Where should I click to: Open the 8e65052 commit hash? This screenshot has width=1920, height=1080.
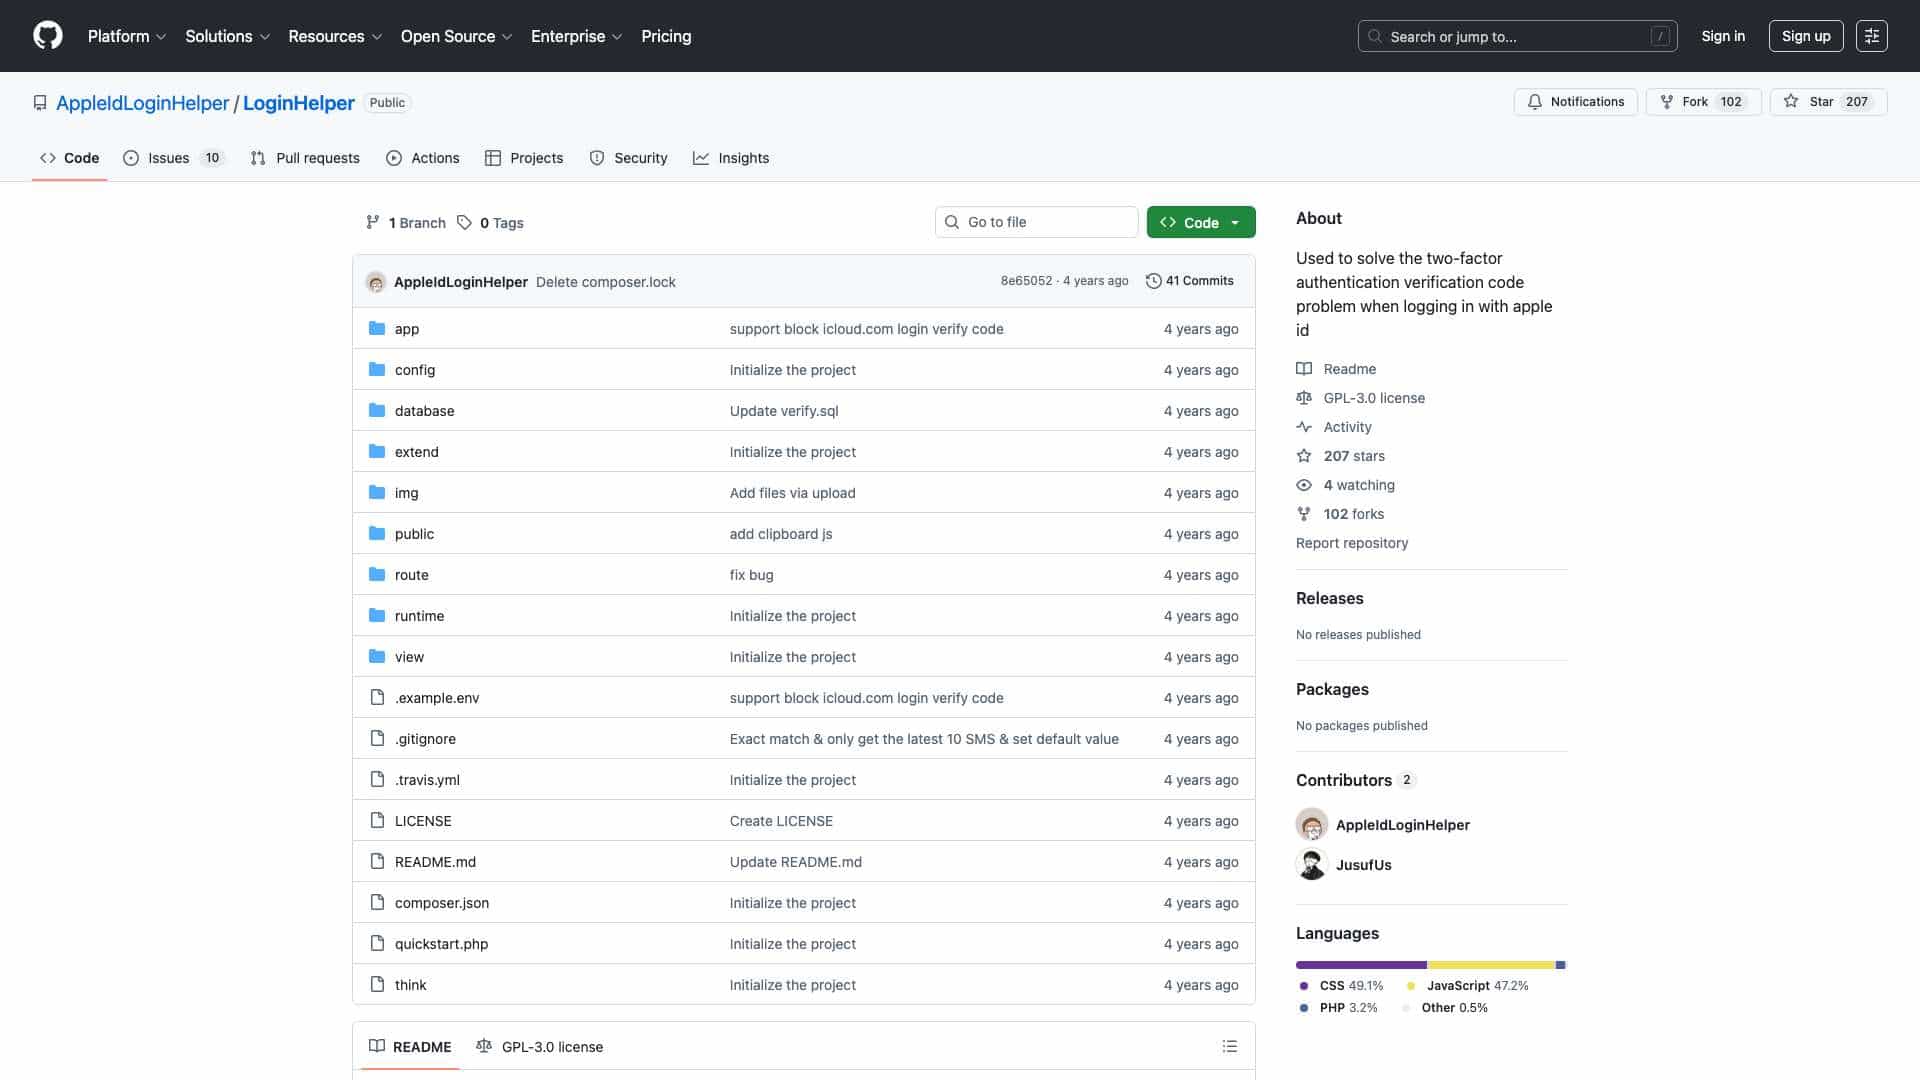click(1026, 281)
